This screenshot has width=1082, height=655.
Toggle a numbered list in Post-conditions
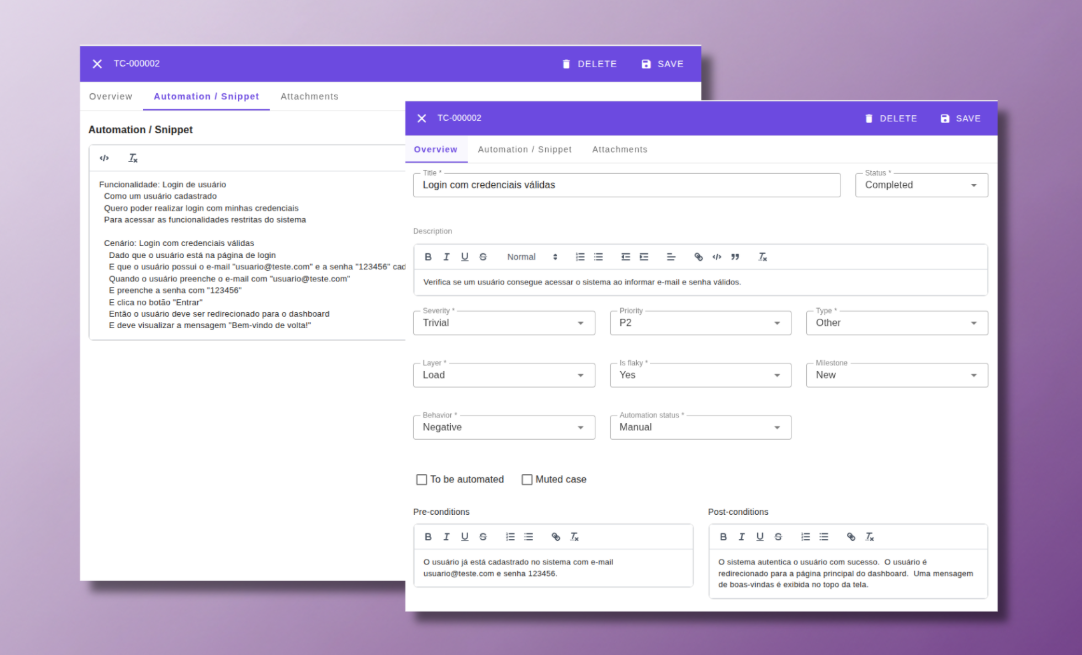(806, 536)
